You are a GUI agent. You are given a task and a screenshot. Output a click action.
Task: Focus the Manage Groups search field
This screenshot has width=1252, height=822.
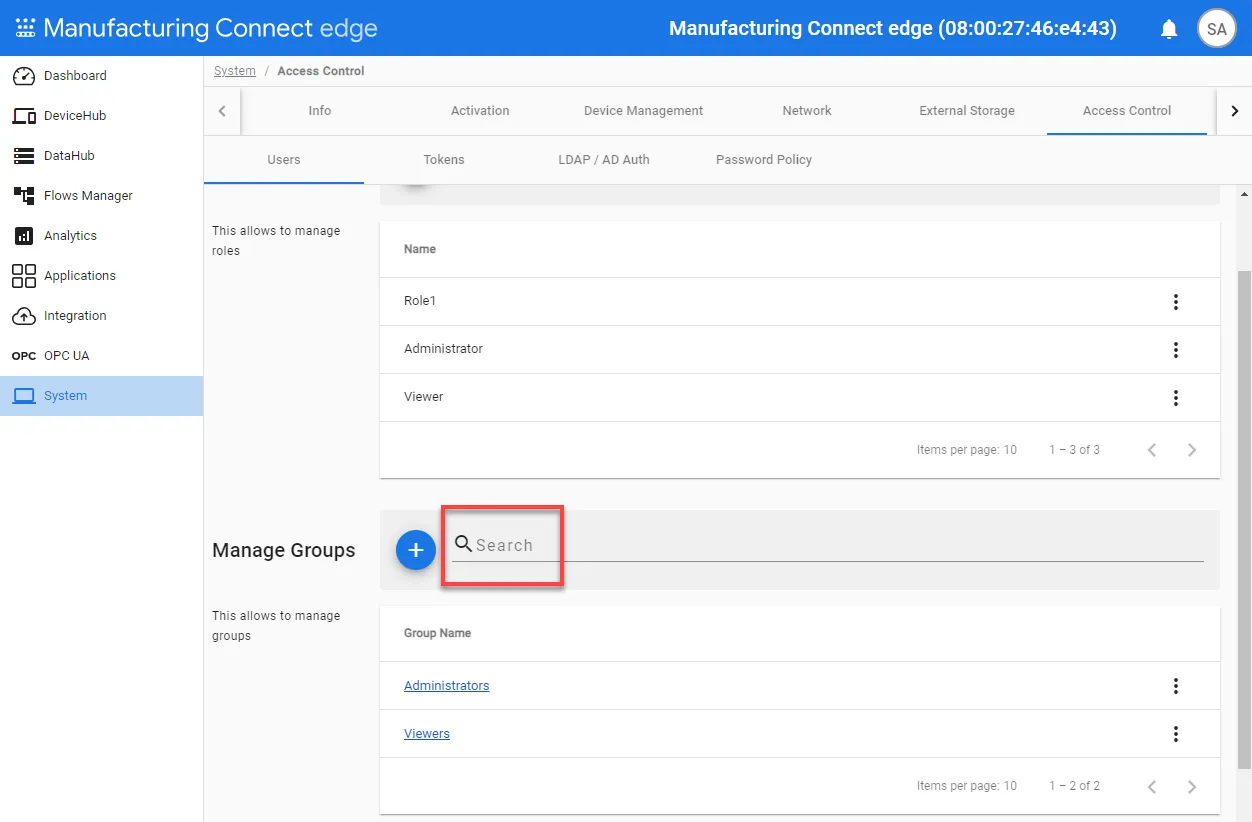point(828,545)
